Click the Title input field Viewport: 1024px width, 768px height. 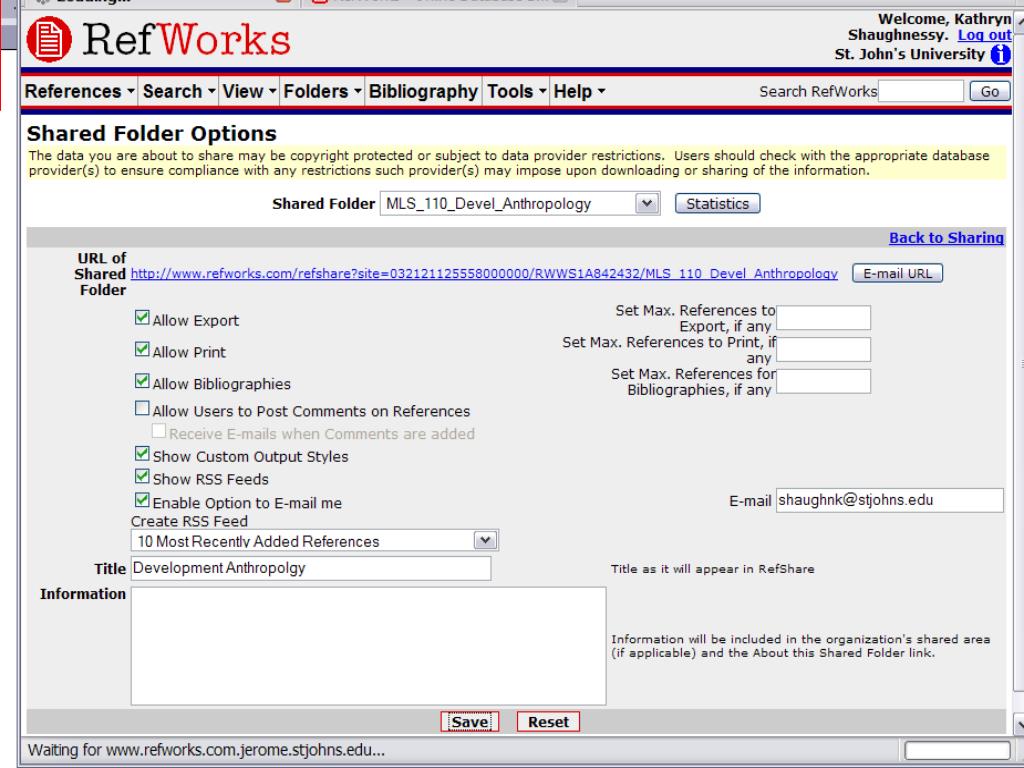coord(311,568)
